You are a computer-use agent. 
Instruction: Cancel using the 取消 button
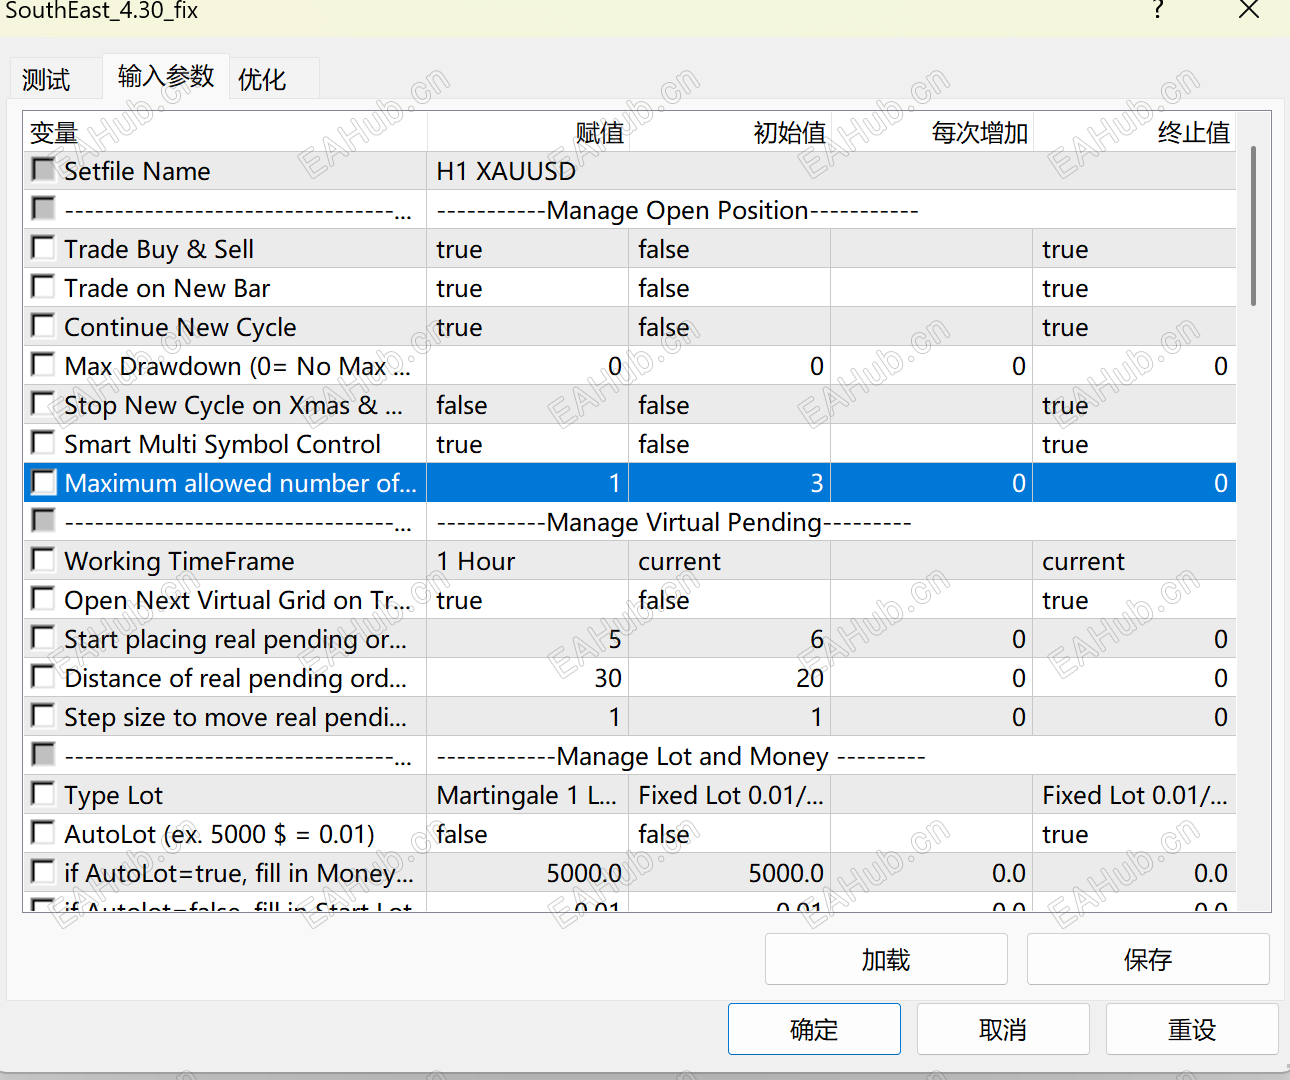click(x=1003, y=1029)
